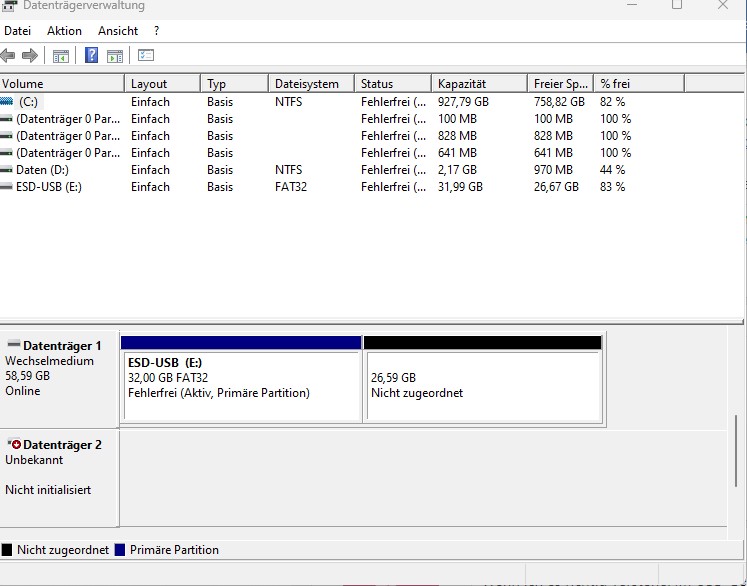This screenshot has width=747, height=586.
Task: Sort by the Status column header
Action: (x=393, y=84)
